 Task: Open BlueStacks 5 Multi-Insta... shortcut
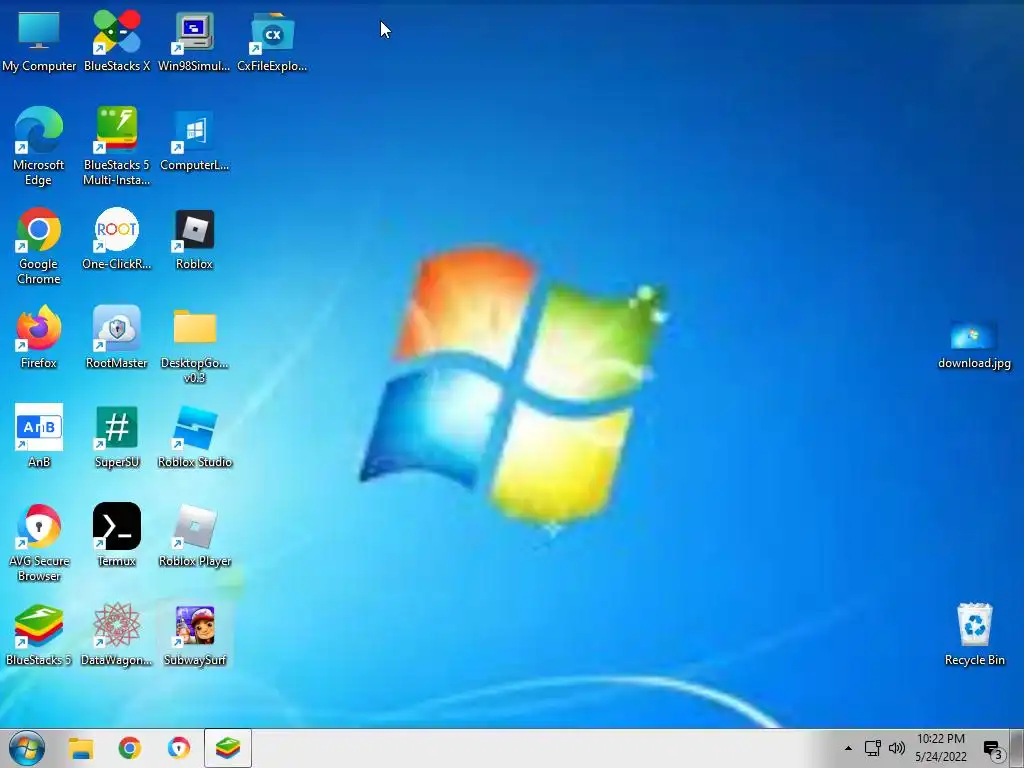[117, 146]
